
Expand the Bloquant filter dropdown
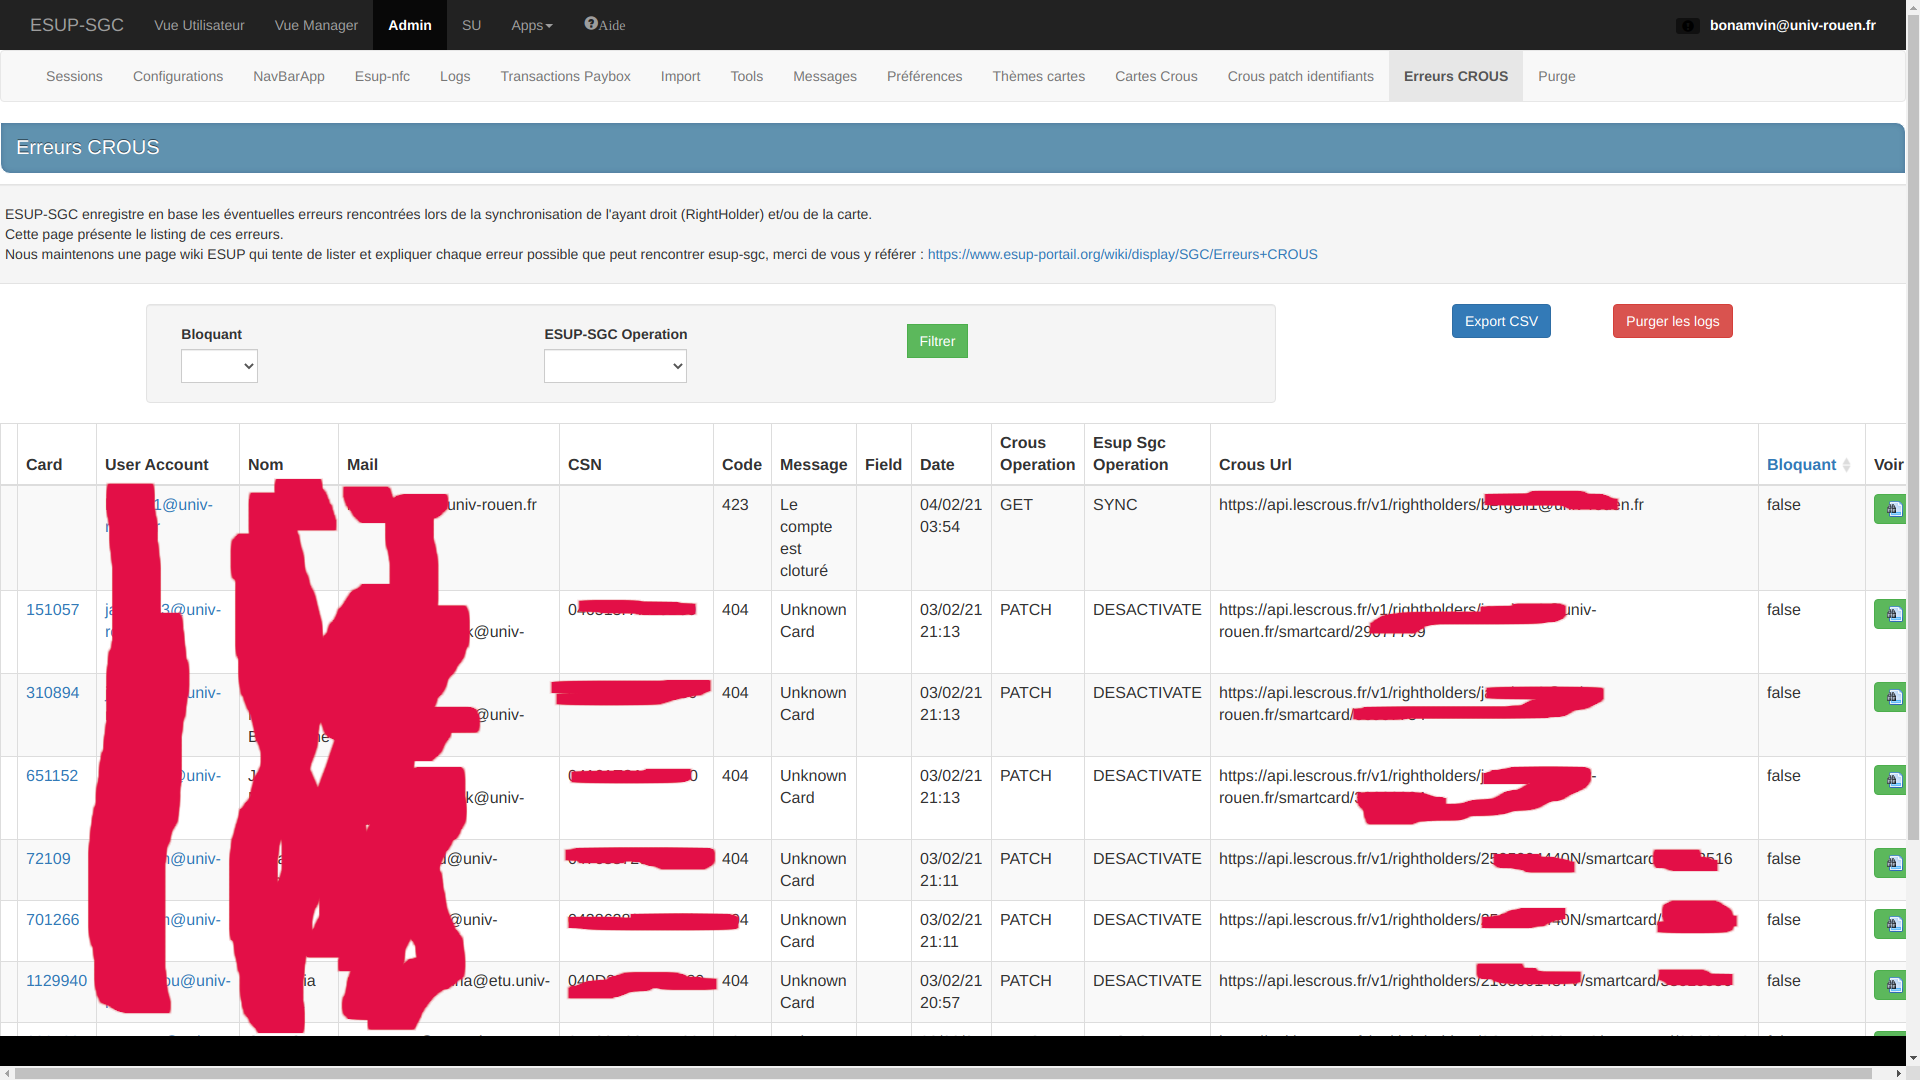pos(219,367)
